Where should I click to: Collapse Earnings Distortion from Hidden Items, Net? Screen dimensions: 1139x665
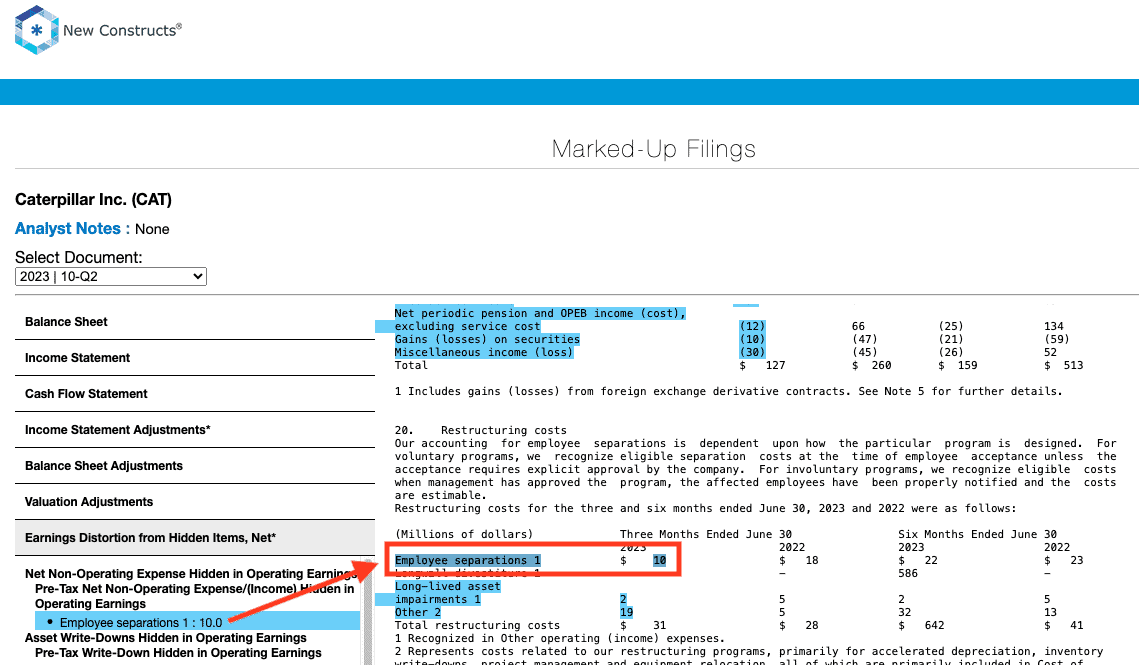(195, 538)
